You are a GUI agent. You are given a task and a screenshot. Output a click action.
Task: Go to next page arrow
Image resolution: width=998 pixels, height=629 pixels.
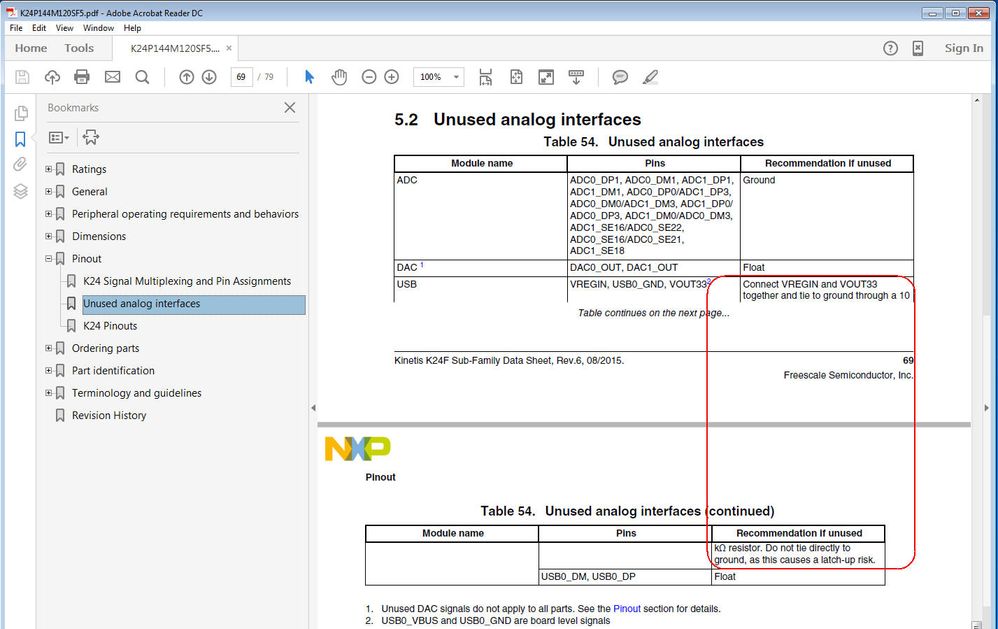(209, 77)
